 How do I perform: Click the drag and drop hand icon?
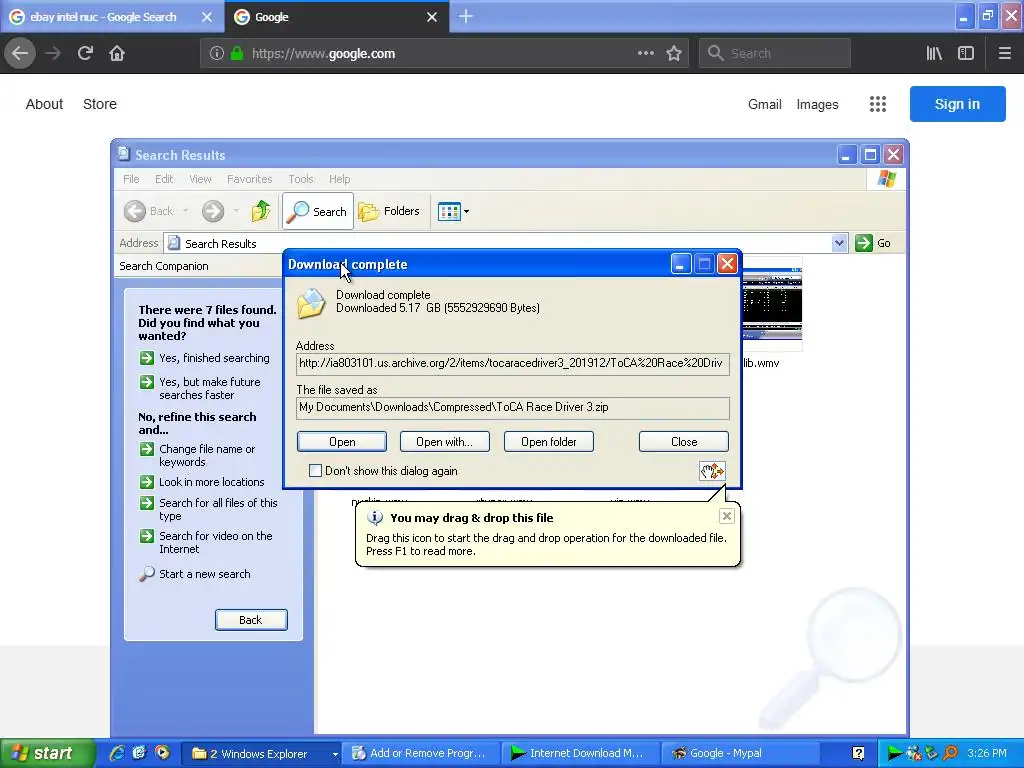pyautogui.click(x=712, y=471)
